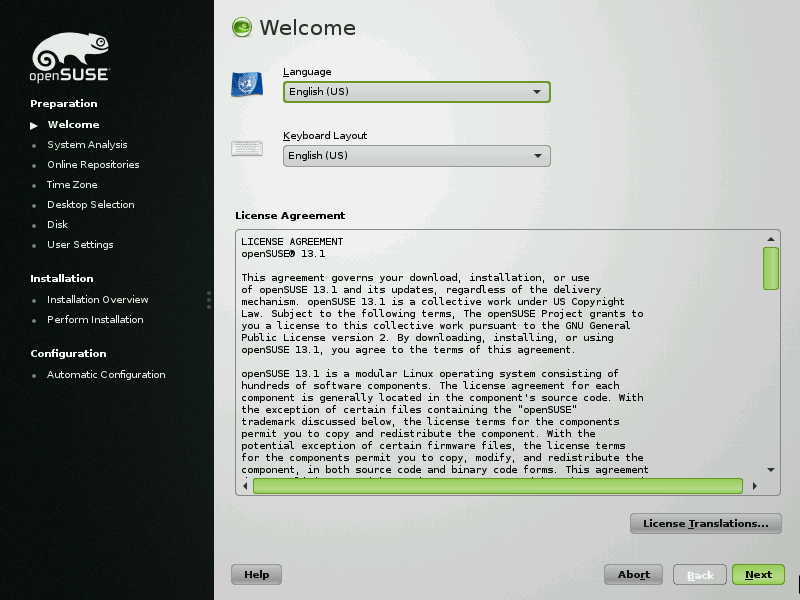This screenshot has width=800, height=600.
Task: Select System Analysis in sidebar
Action: pos(87,145)
